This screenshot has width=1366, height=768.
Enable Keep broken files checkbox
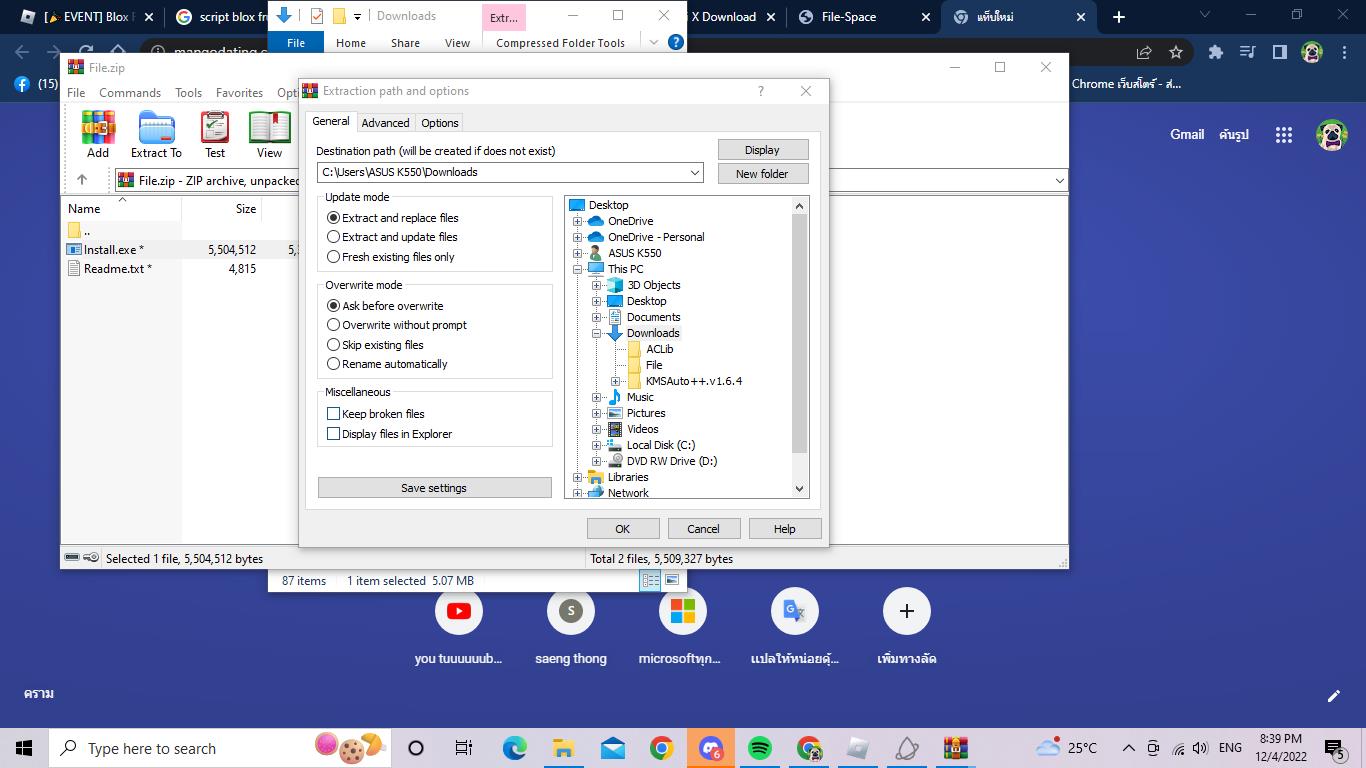point(334,414)
